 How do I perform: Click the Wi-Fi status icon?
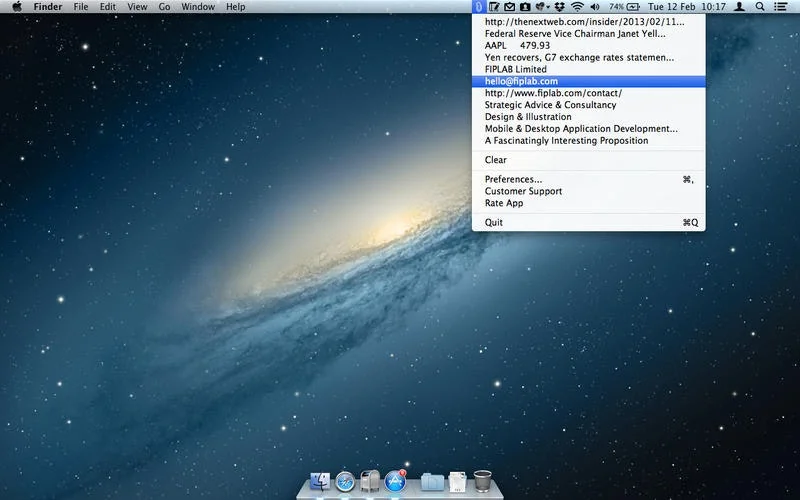click(577, 7)
